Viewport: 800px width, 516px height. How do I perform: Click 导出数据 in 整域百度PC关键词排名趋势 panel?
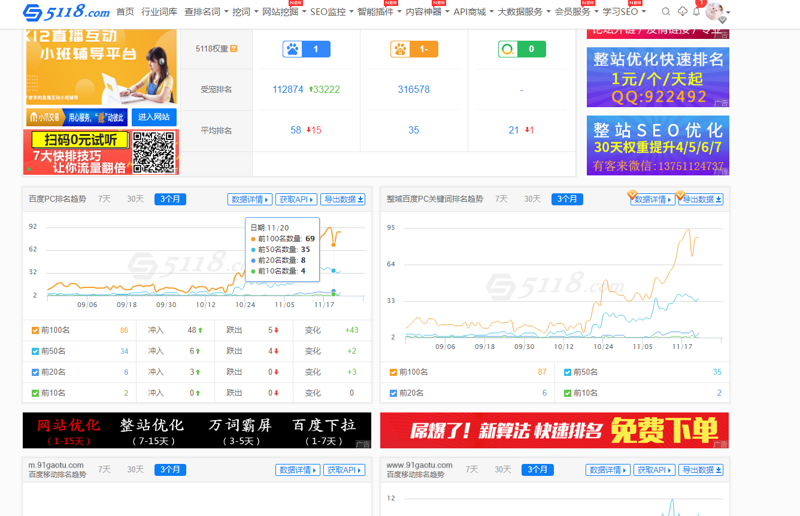[701, 199]
